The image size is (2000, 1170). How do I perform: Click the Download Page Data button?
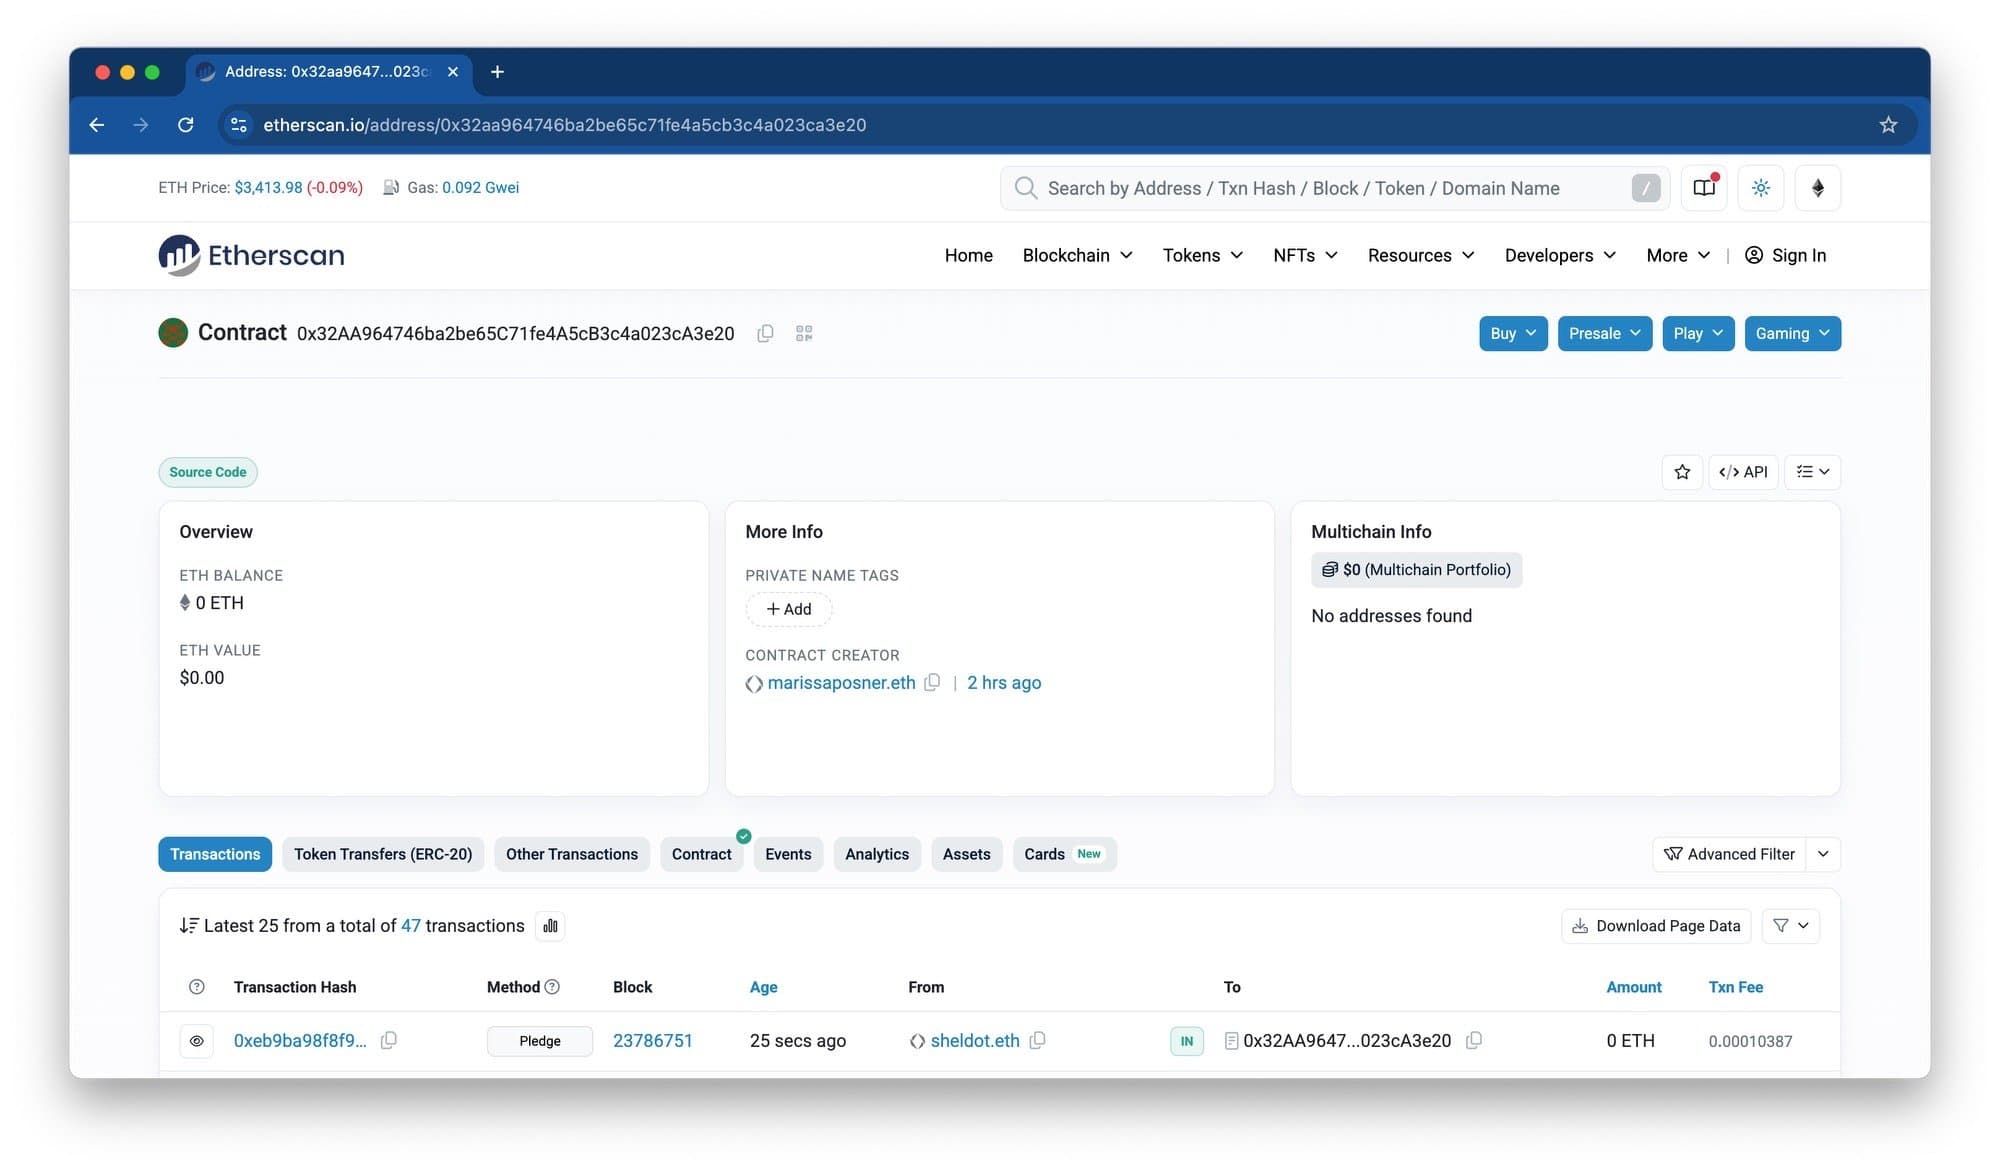(x=1656, y=926)
